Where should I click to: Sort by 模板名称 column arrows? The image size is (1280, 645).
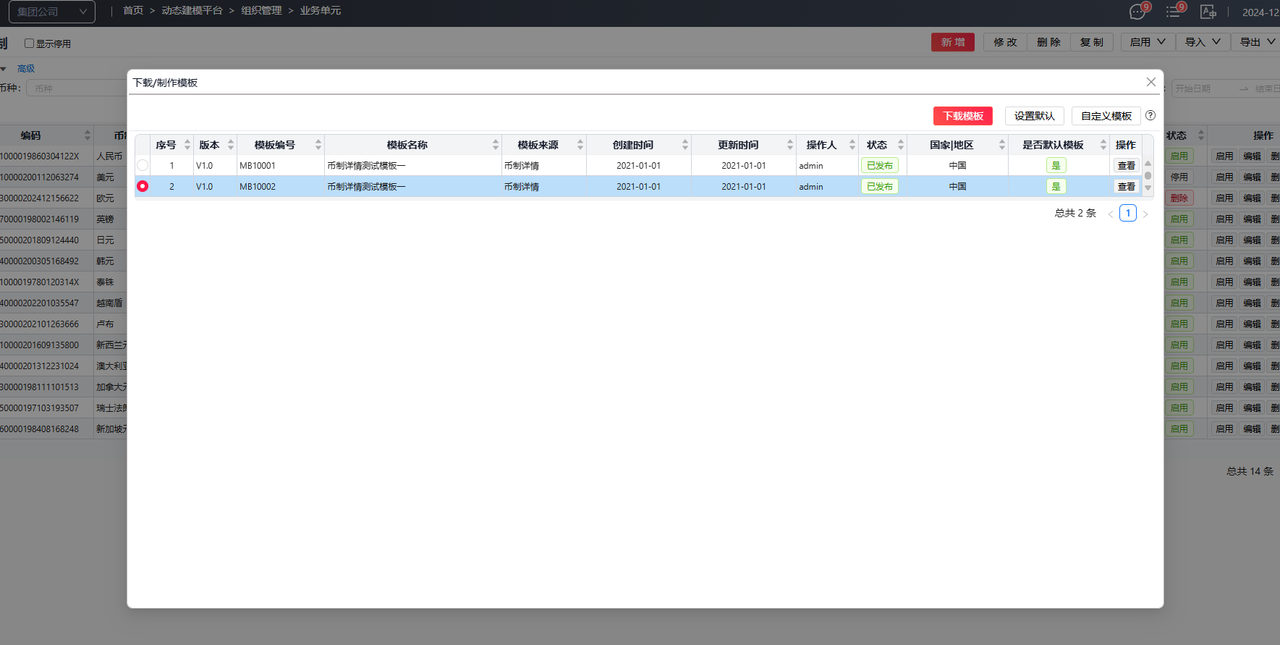494,145
